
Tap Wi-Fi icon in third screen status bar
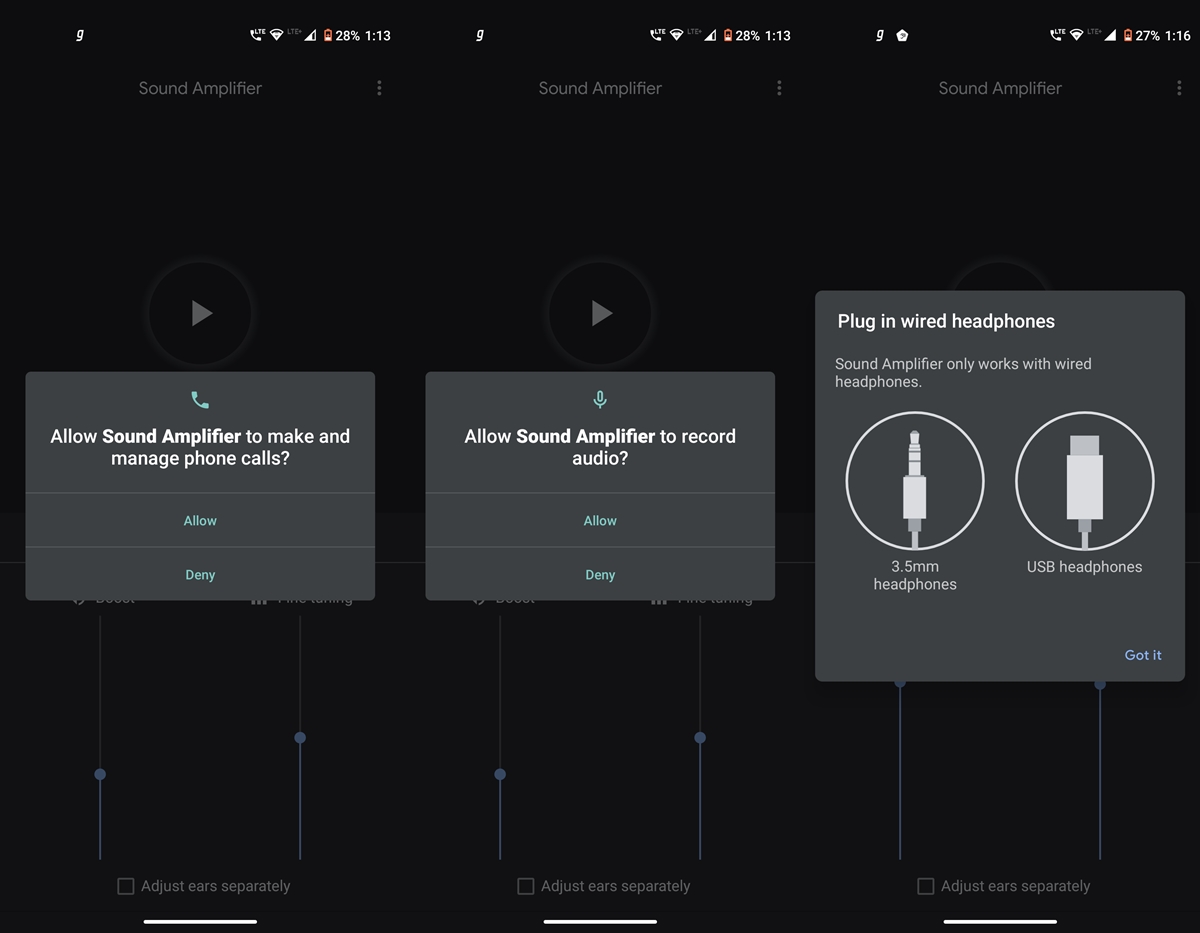[x=1077, y=35]
